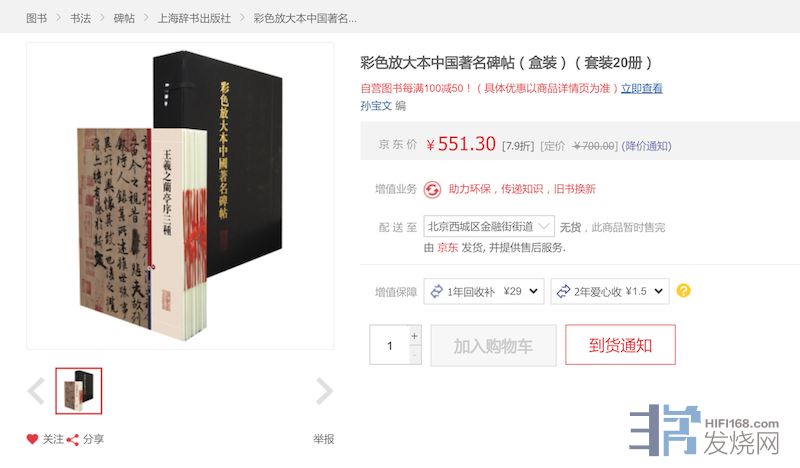Decrease quantity with the minus stepper
800x468 pixels.
coord(415,354)
